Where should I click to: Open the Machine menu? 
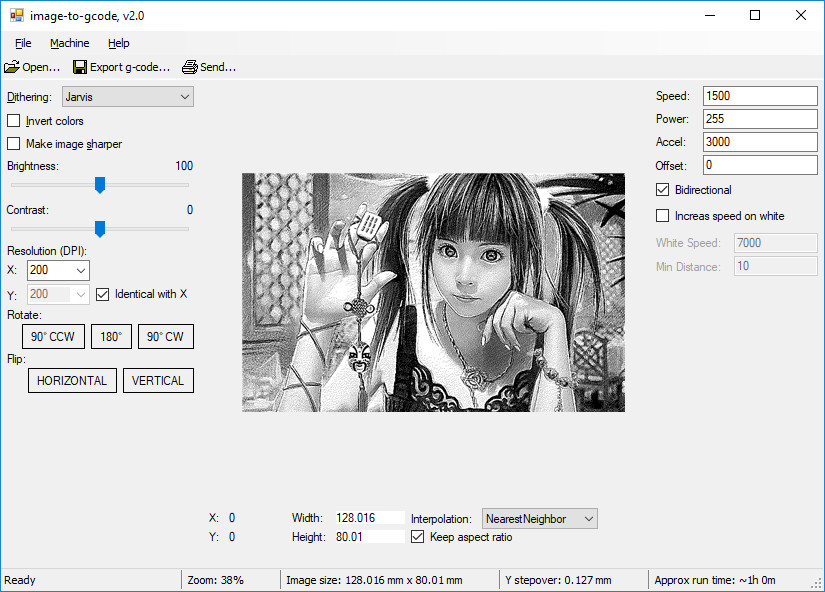(x=69, y=43)
